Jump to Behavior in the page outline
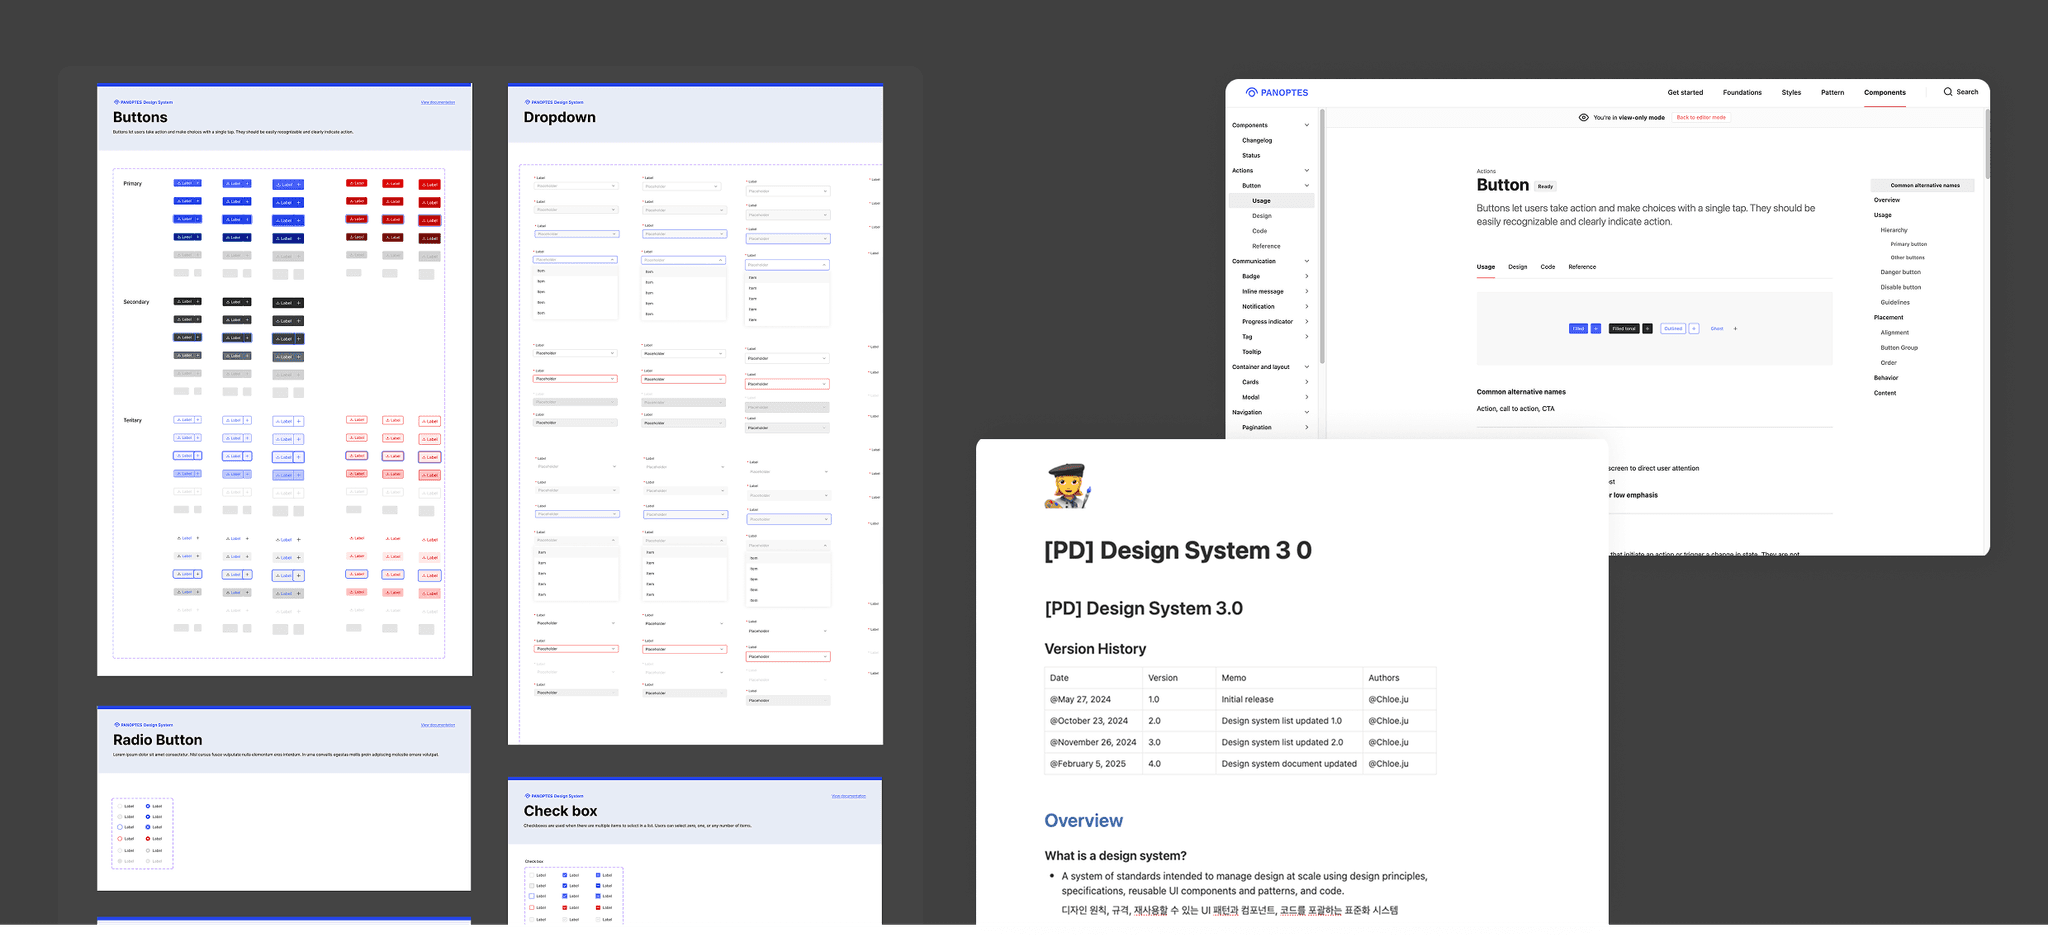 1885,378
